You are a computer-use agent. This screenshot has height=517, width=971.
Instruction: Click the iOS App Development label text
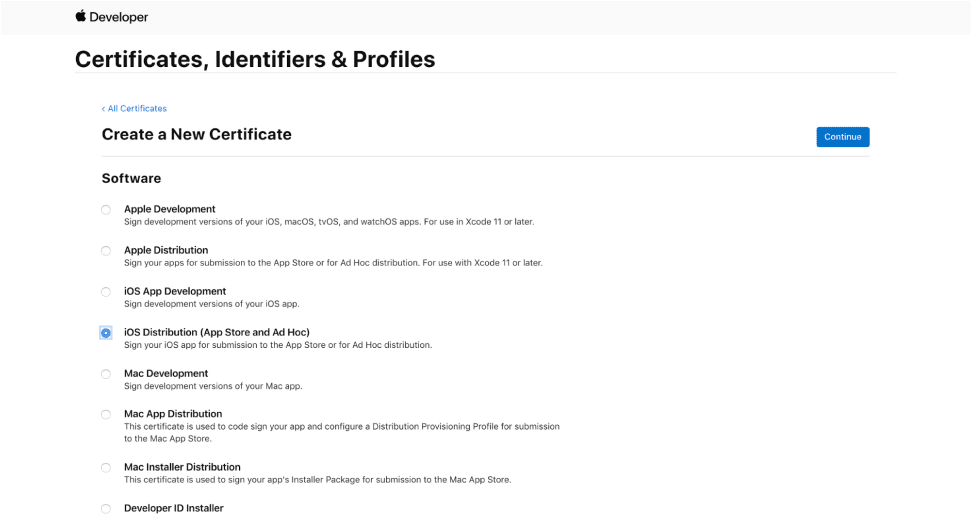point(175,291)
